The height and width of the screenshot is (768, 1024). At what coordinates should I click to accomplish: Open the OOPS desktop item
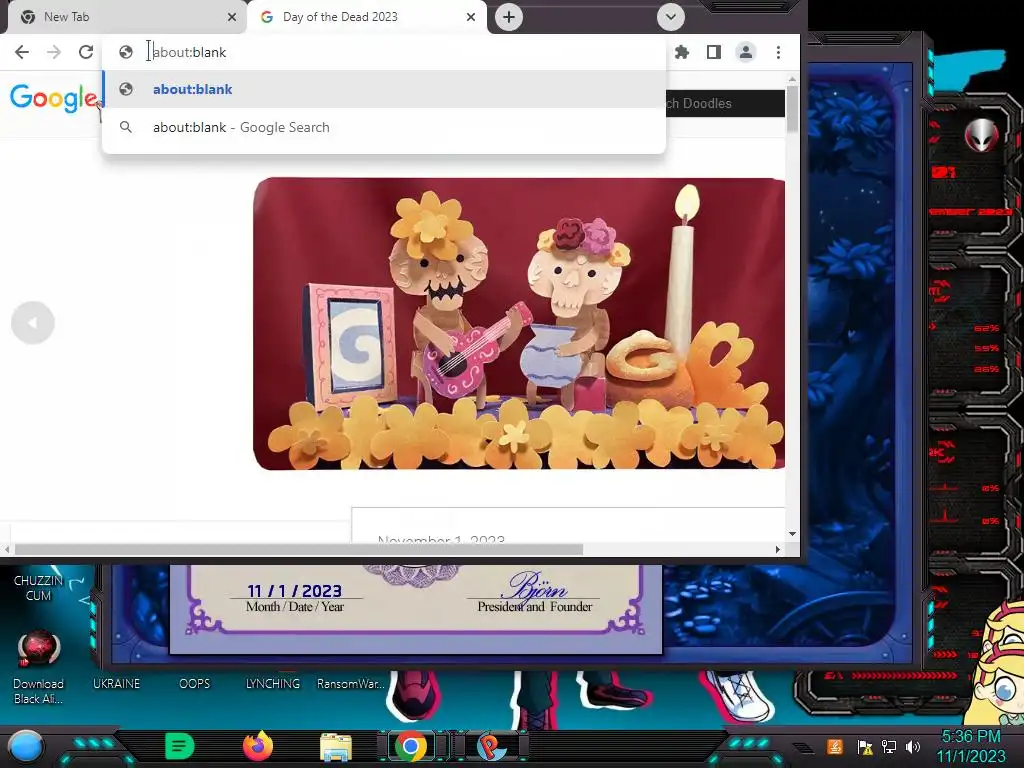pyautogui.click(x=194, y=684)
